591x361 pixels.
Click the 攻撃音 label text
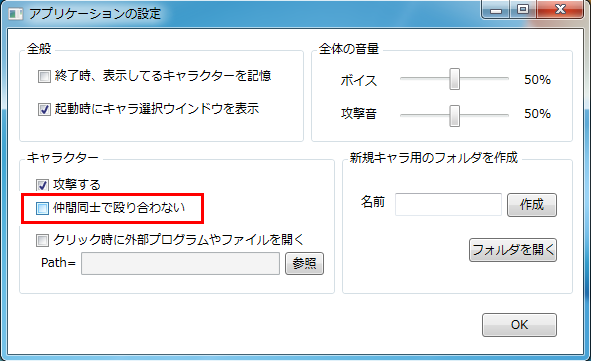(x=358, y=114)
